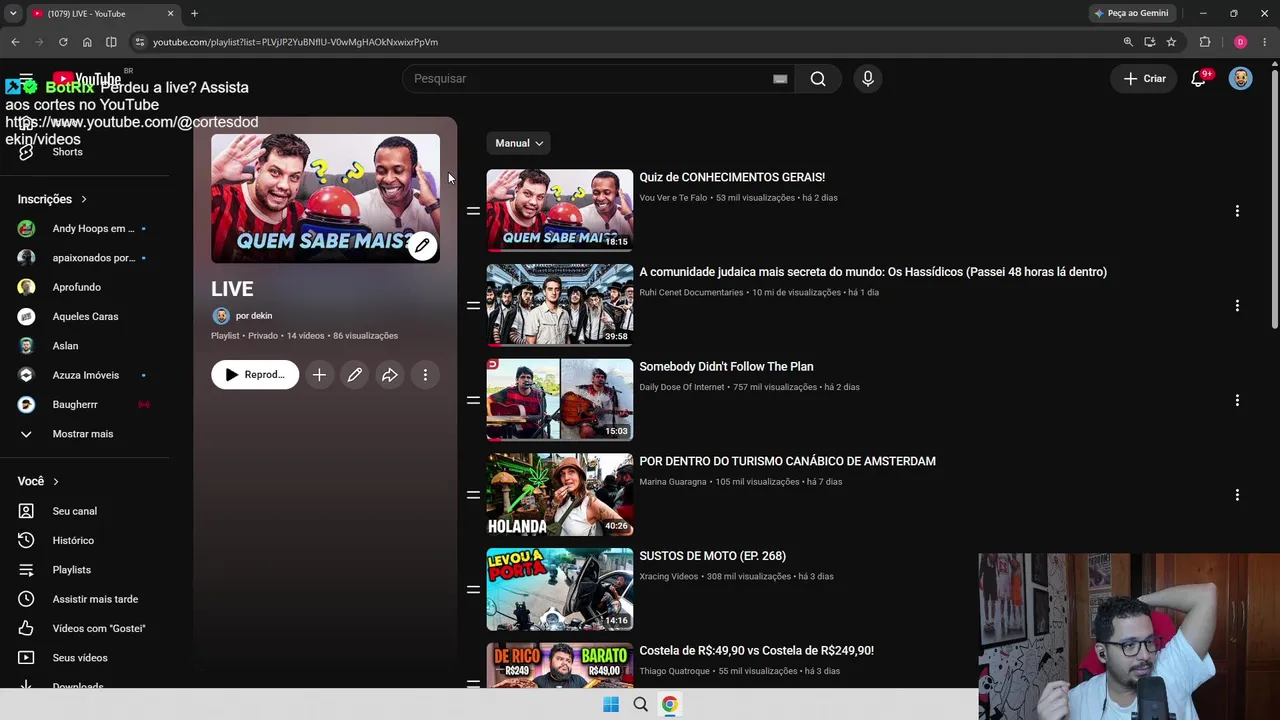Screen dimensions: 1280x720
Task: Click the edit pencil icon below playlist details
Action: (355, 375)
